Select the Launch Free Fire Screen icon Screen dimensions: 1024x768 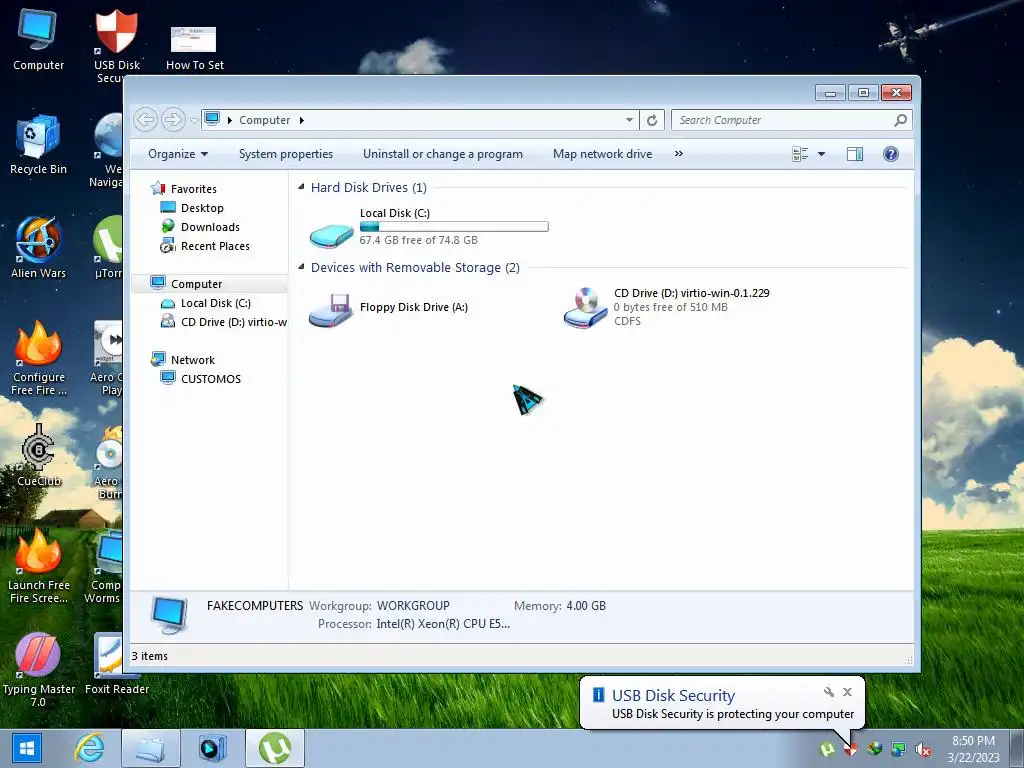coord(39,566)
